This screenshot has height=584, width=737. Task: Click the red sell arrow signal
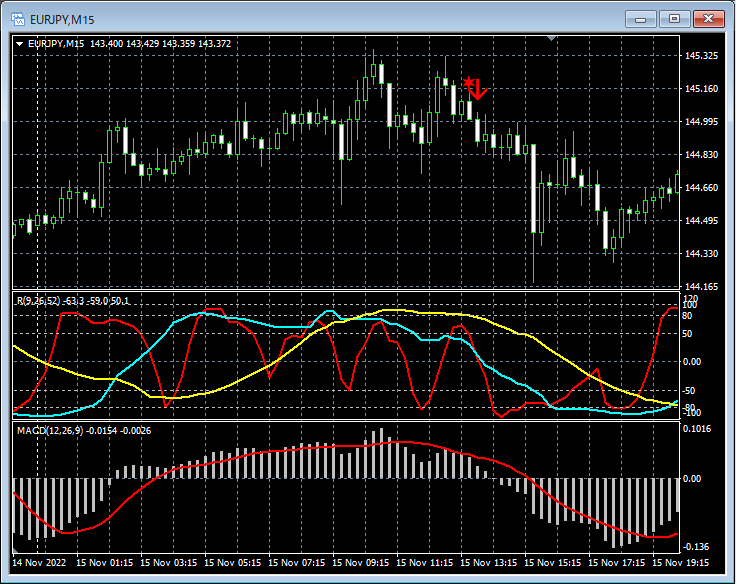click(478, 90)
